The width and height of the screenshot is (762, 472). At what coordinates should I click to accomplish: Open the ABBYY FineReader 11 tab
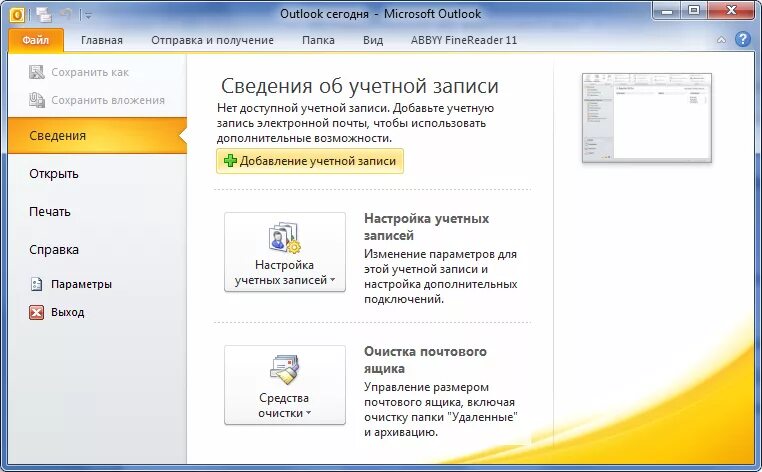tap(464, 40)
